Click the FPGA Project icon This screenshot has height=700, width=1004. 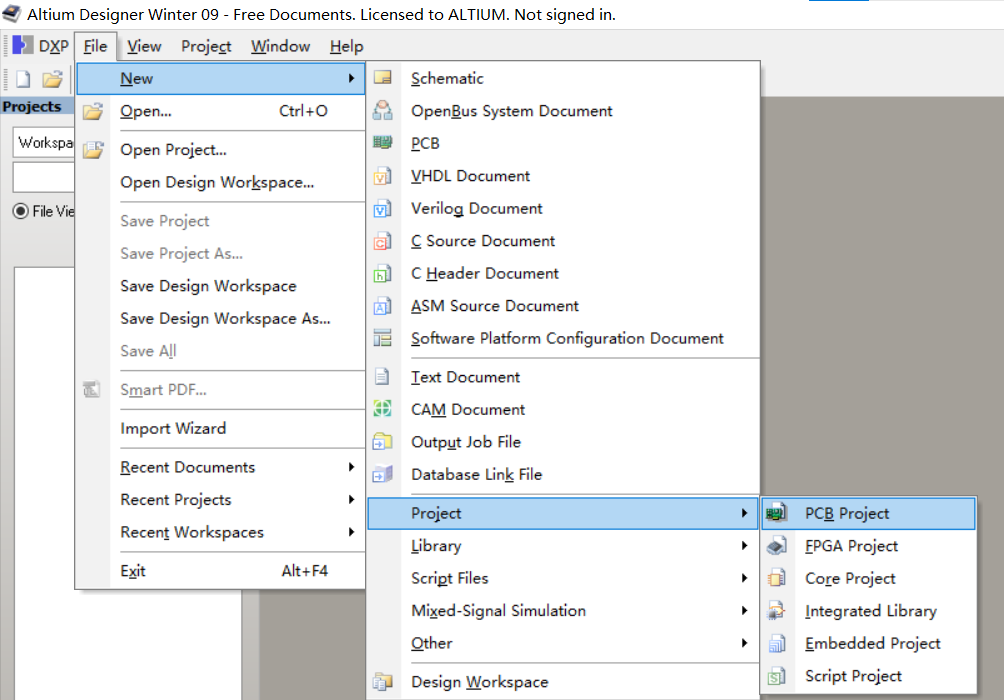[777, 546]
